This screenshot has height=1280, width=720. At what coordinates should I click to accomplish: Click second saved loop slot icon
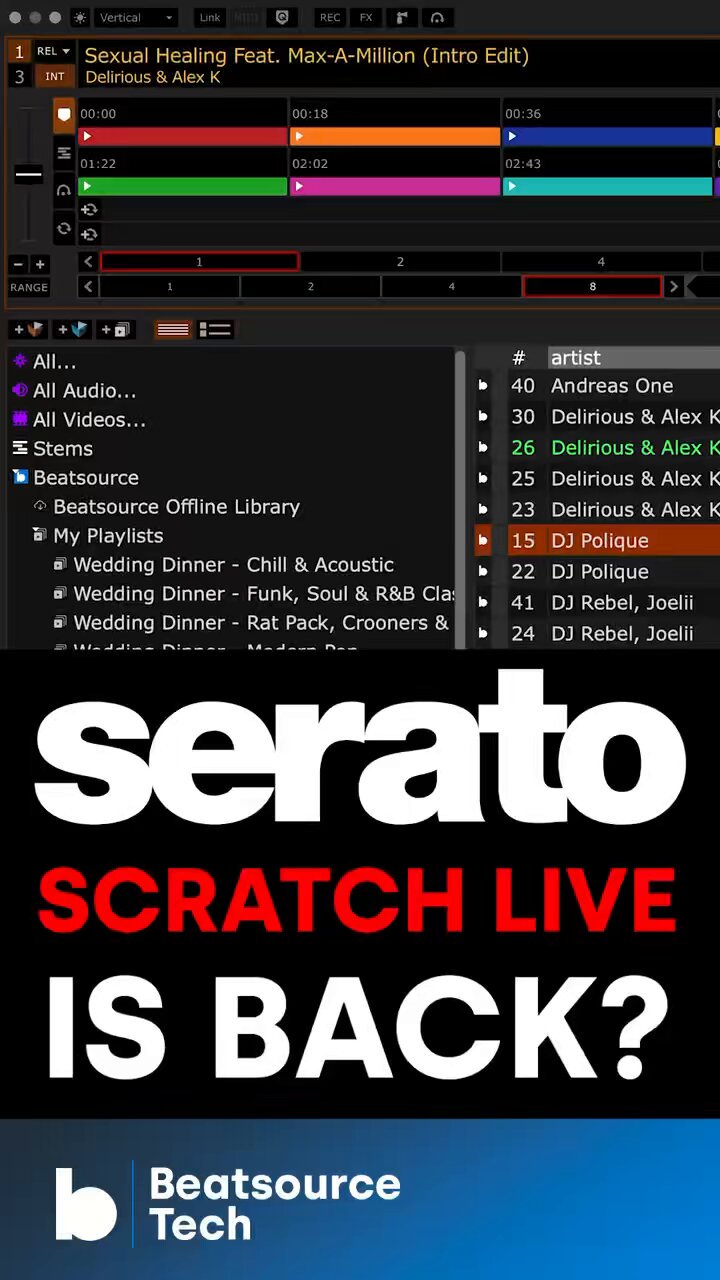(89, 234)
